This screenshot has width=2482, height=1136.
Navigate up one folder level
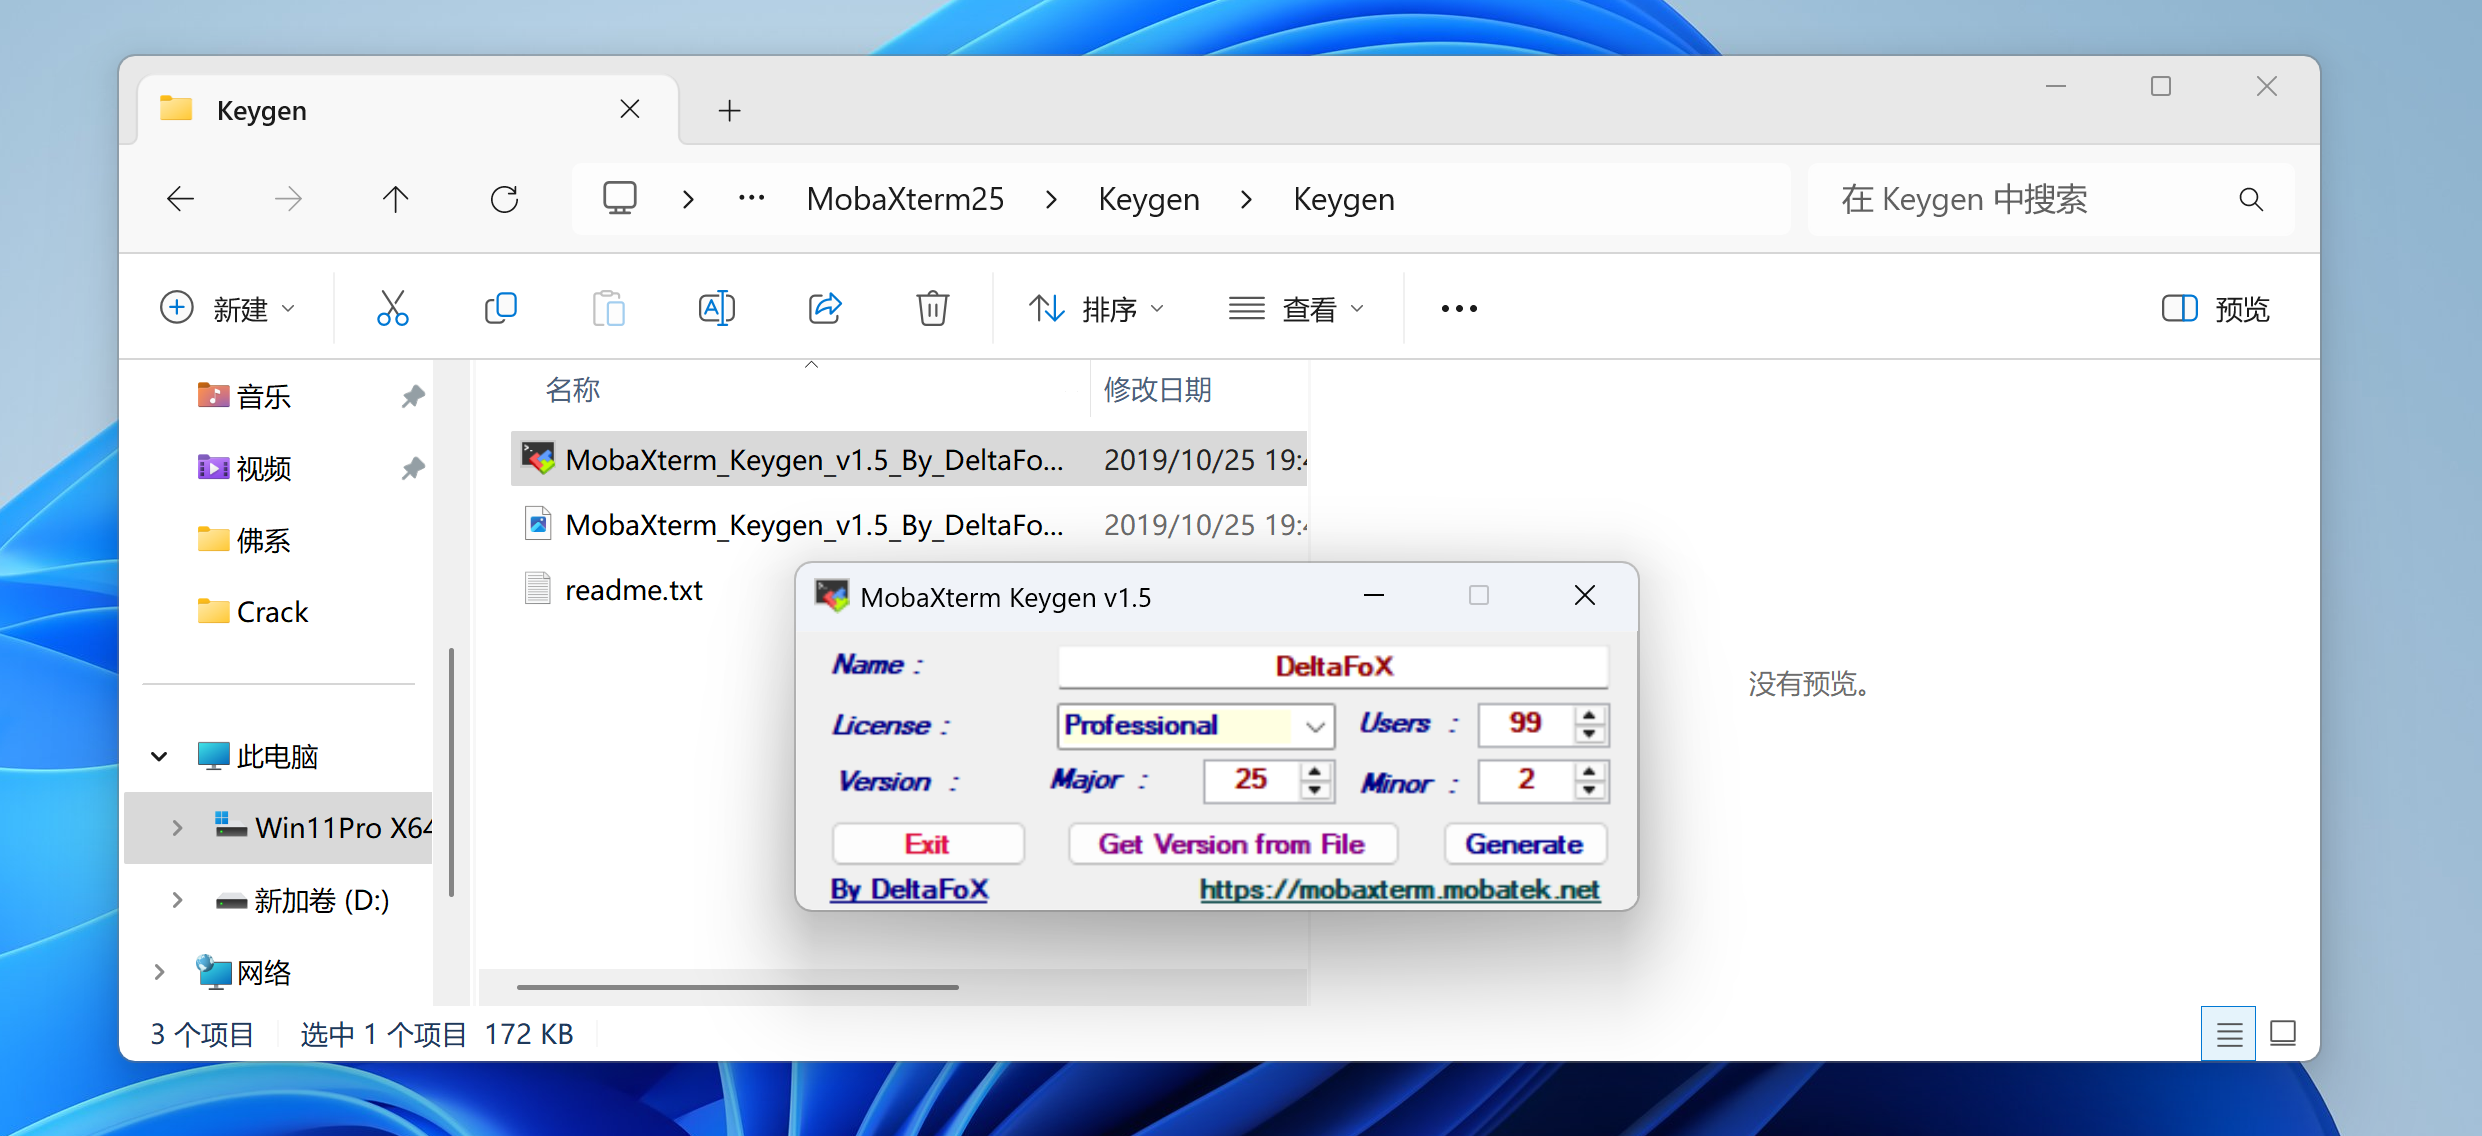(x=396, y=199)
